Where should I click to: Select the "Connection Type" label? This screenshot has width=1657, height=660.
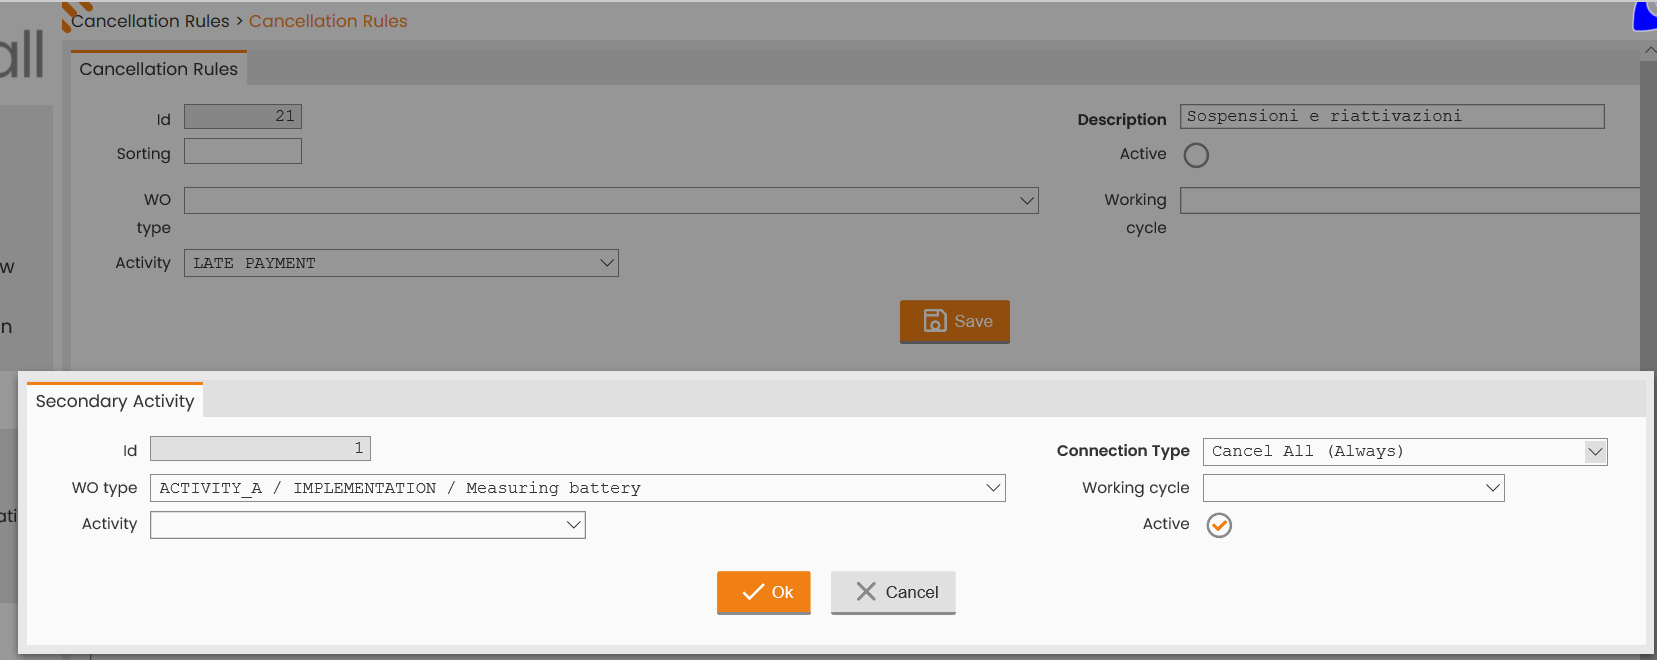tap(1123, 451)
